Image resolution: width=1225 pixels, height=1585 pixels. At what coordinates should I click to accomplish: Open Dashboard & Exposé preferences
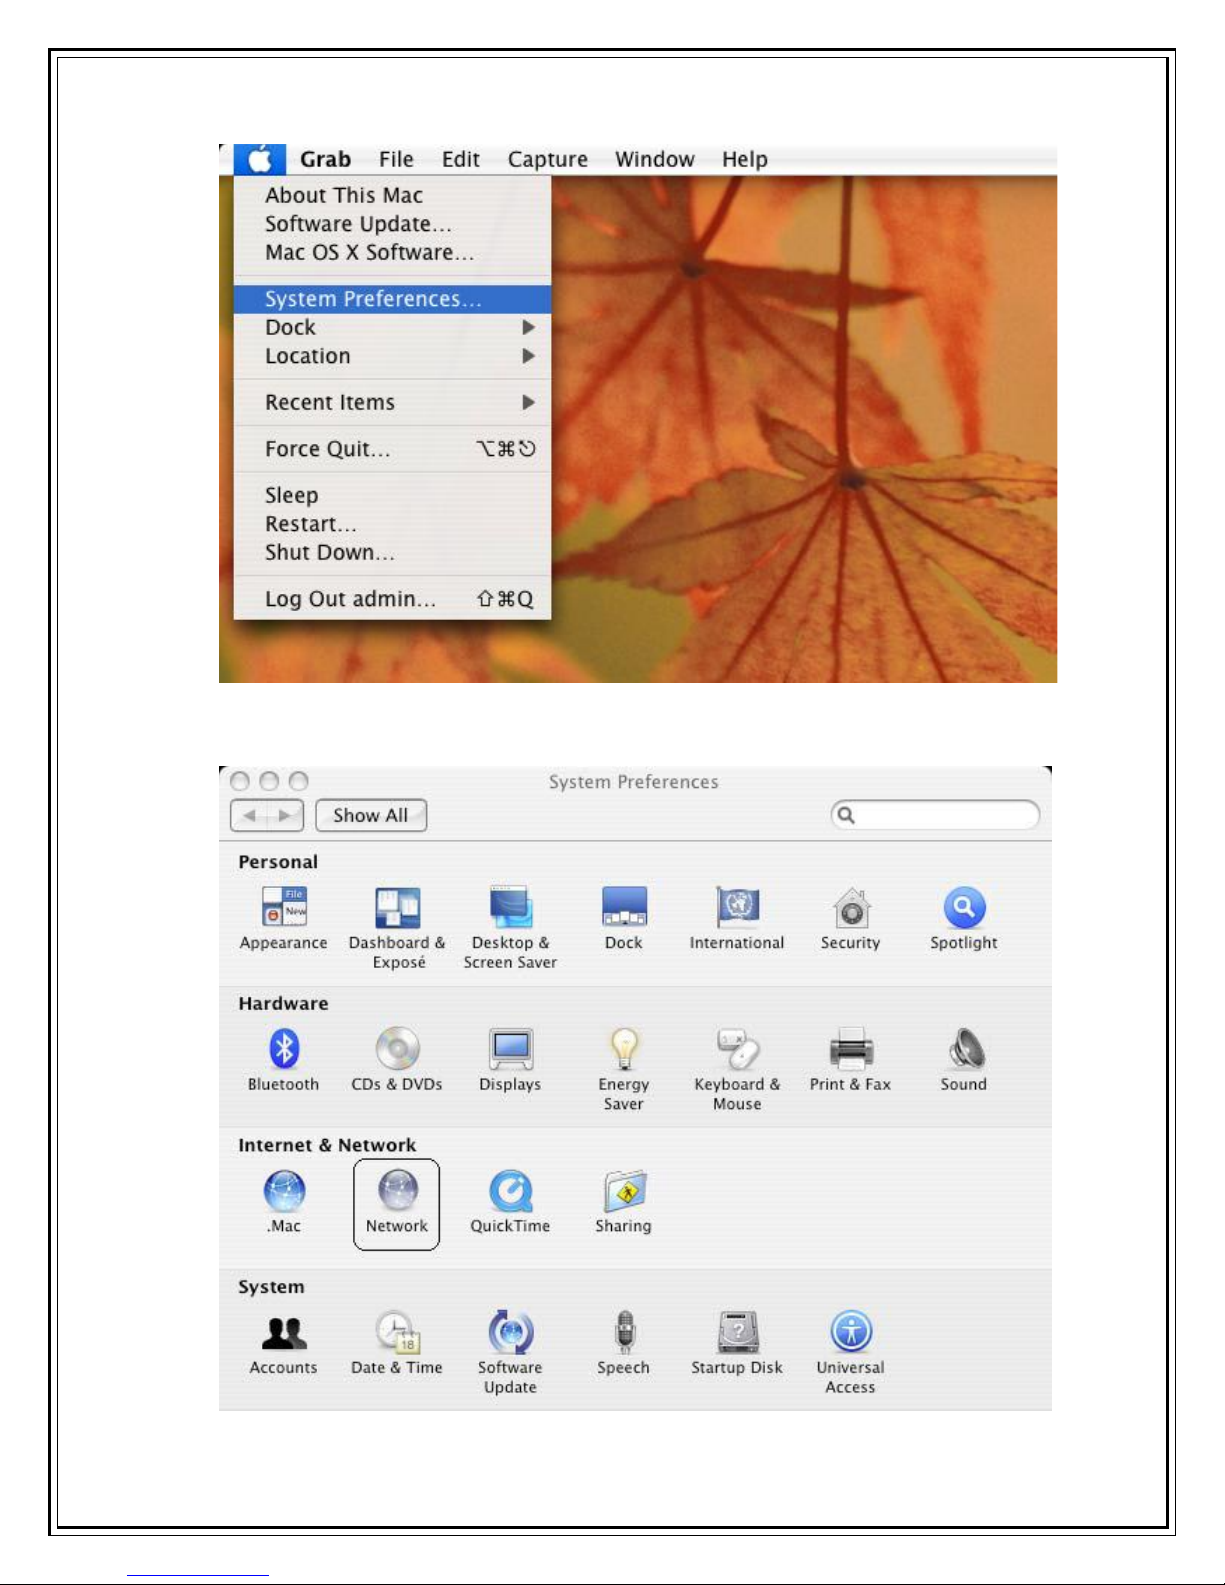(x=397, y=928)
